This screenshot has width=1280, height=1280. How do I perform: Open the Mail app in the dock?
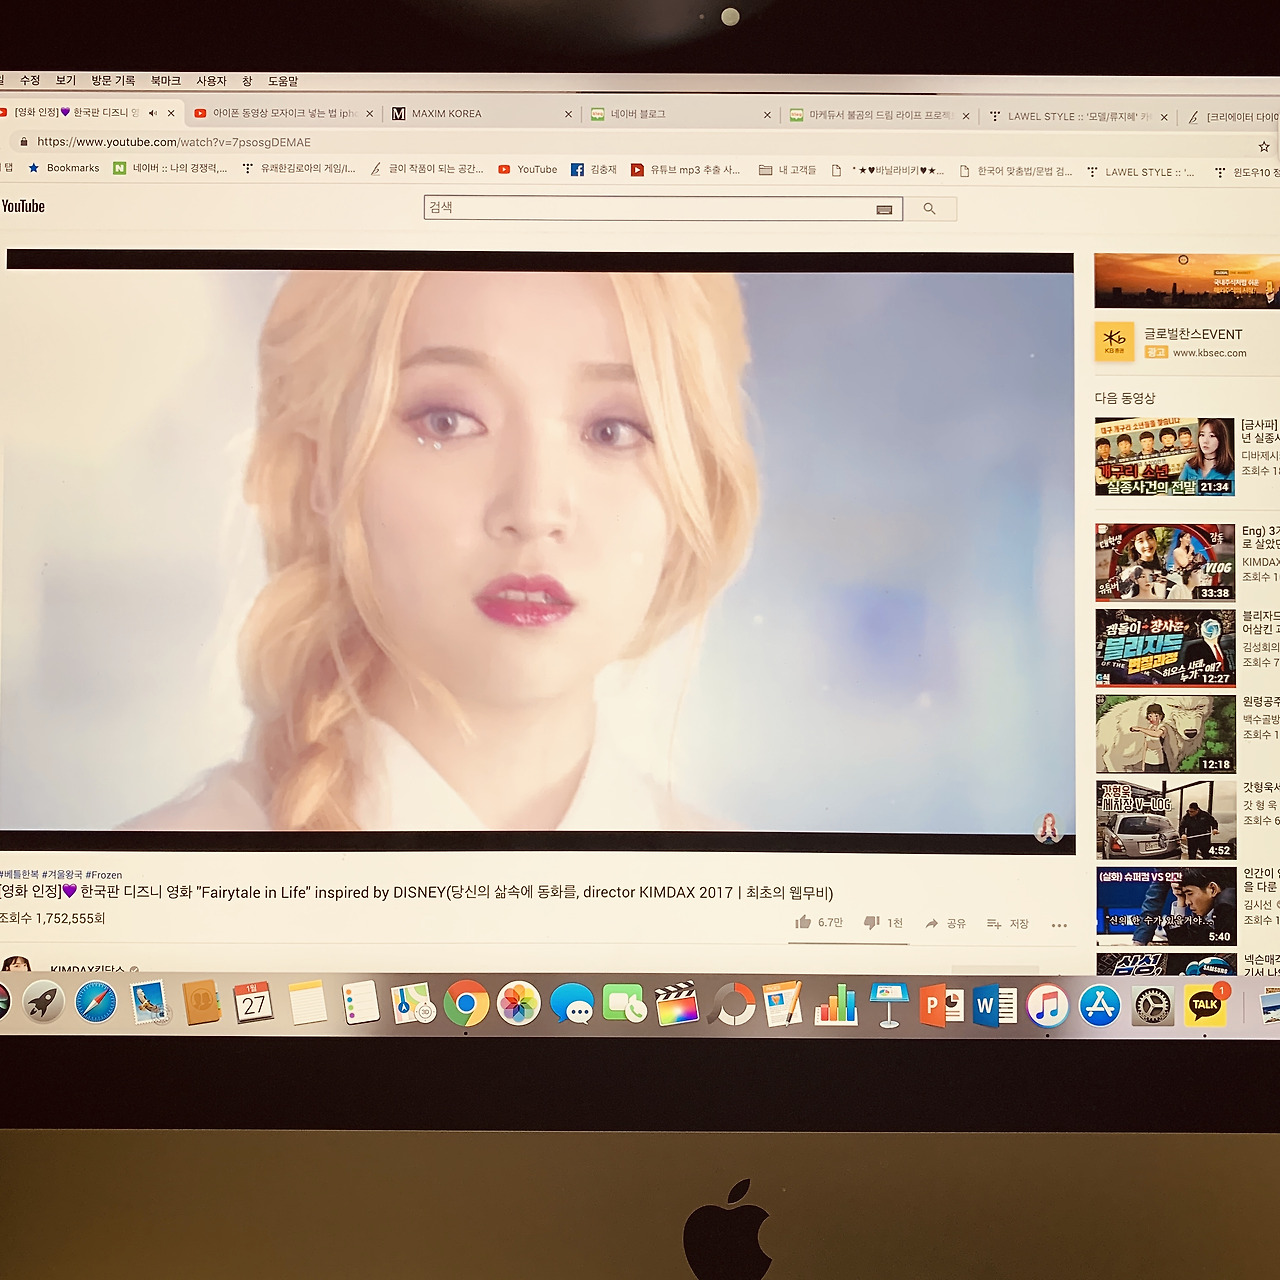click(149, 1002)
